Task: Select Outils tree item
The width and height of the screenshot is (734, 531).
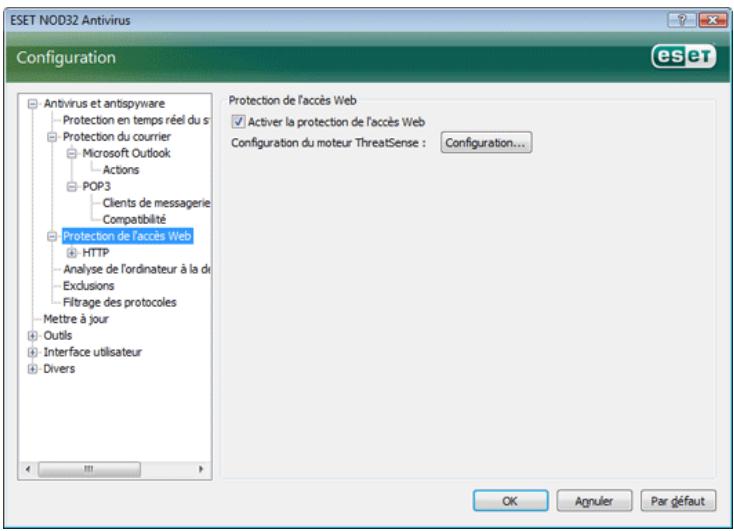Action: click(58, 335)
